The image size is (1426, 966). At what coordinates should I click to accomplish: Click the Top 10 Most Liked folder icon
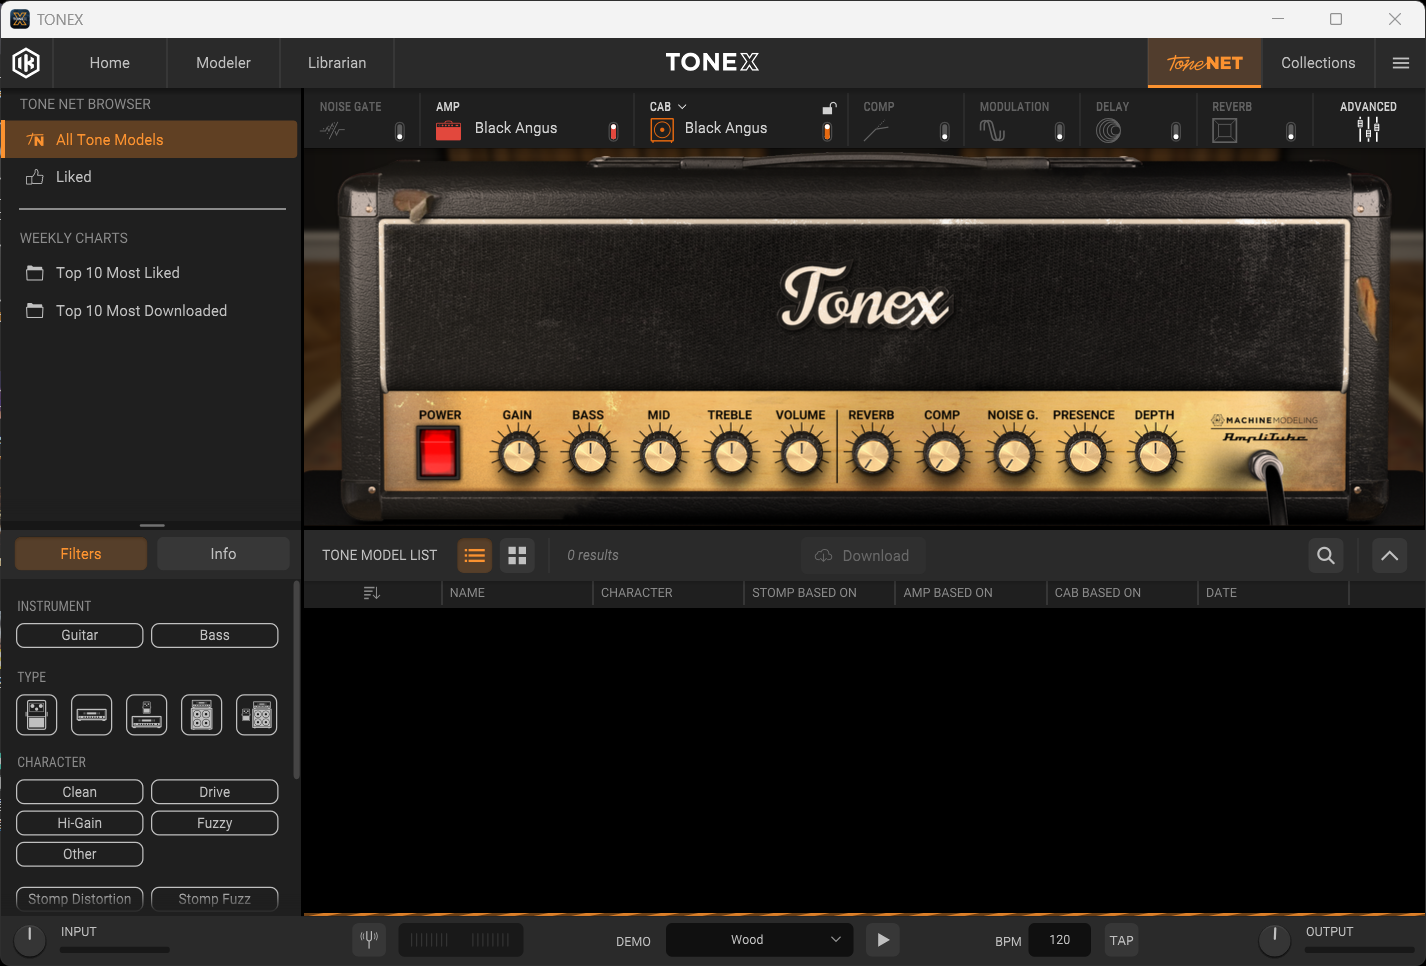point(35,273)
